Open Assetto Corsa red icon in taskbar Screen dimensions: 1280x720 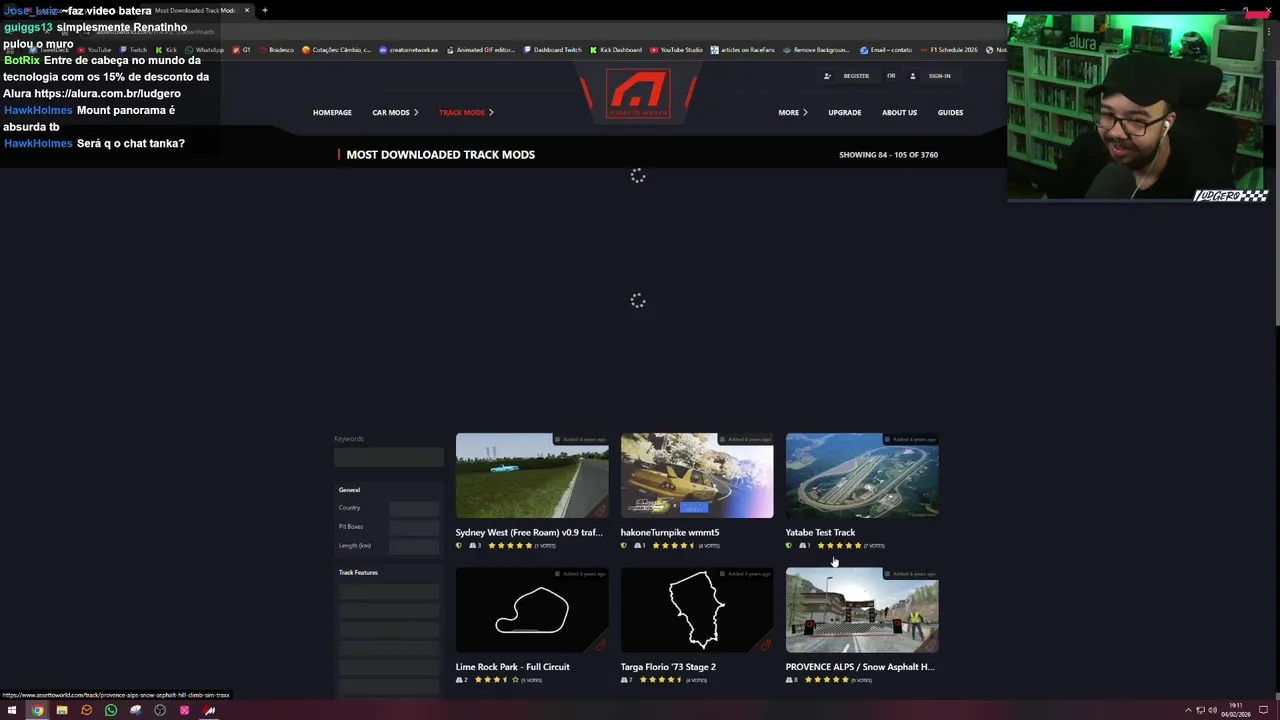[209, 710]
